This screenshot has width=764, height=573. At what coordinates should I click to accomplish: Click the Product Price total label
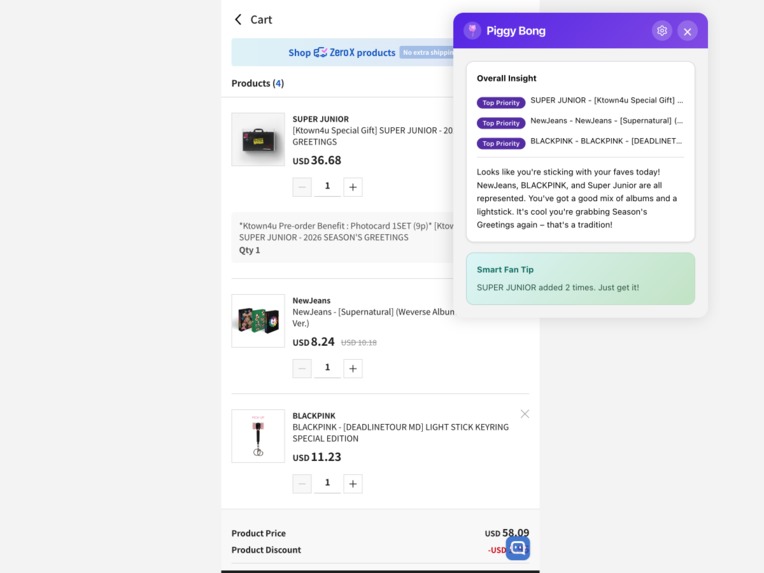tap(258, 533)
